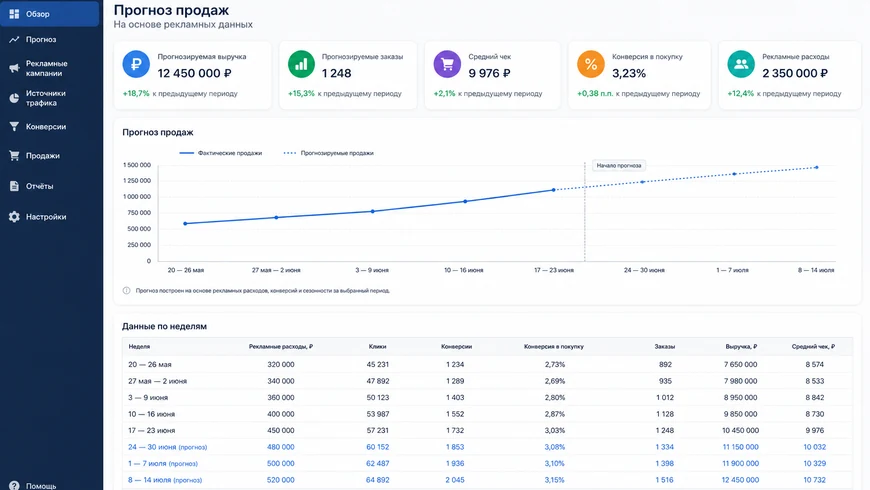Sort by Средний чек, ₽ column header
The image size is (870, 490).
coord(813,346)
